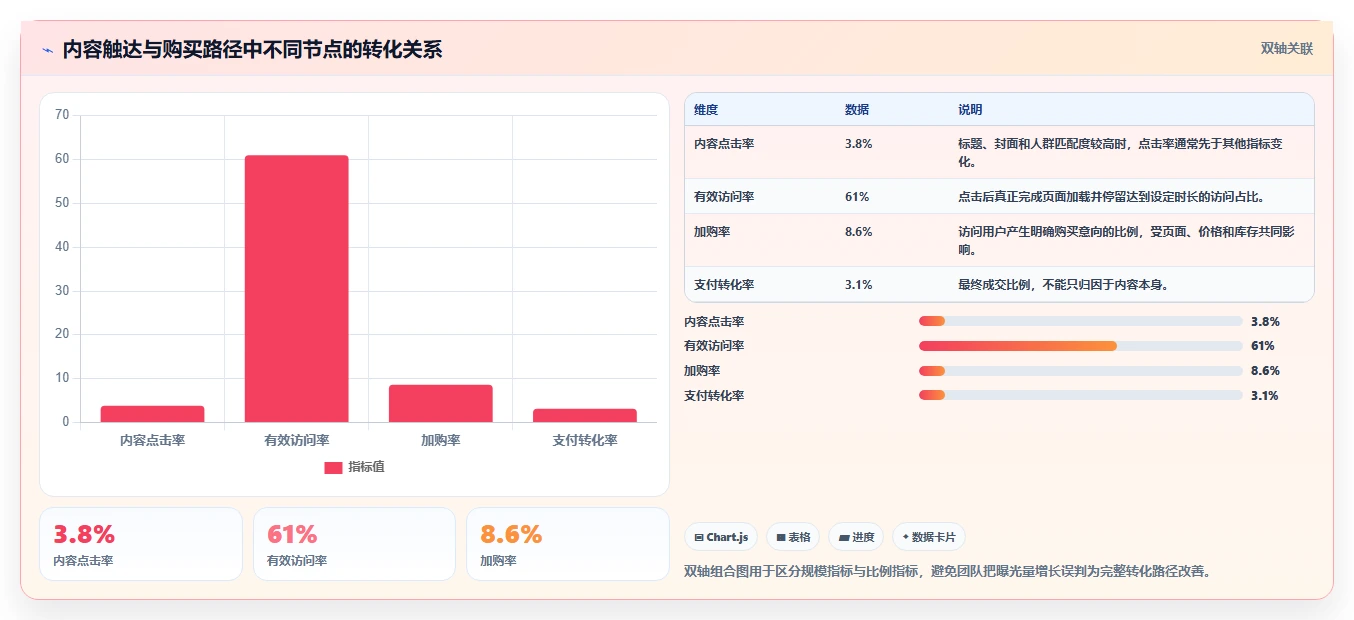Viewport: 1354px width, 620px height.
Task: Click the lightning icon beside the page title
Action: pos(48,50)
